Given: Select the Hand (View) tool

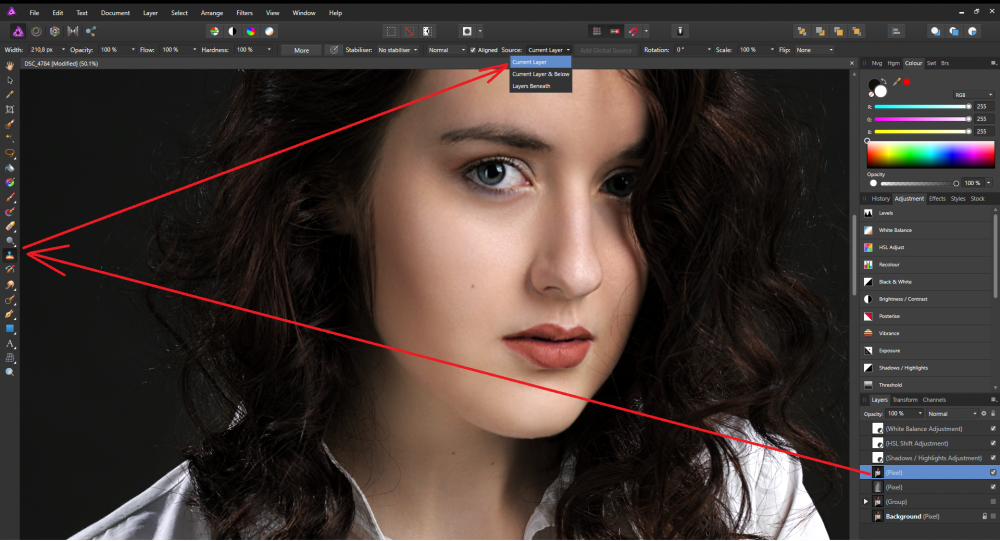Looking at the screenshot, I should click(x=10, y=66).
